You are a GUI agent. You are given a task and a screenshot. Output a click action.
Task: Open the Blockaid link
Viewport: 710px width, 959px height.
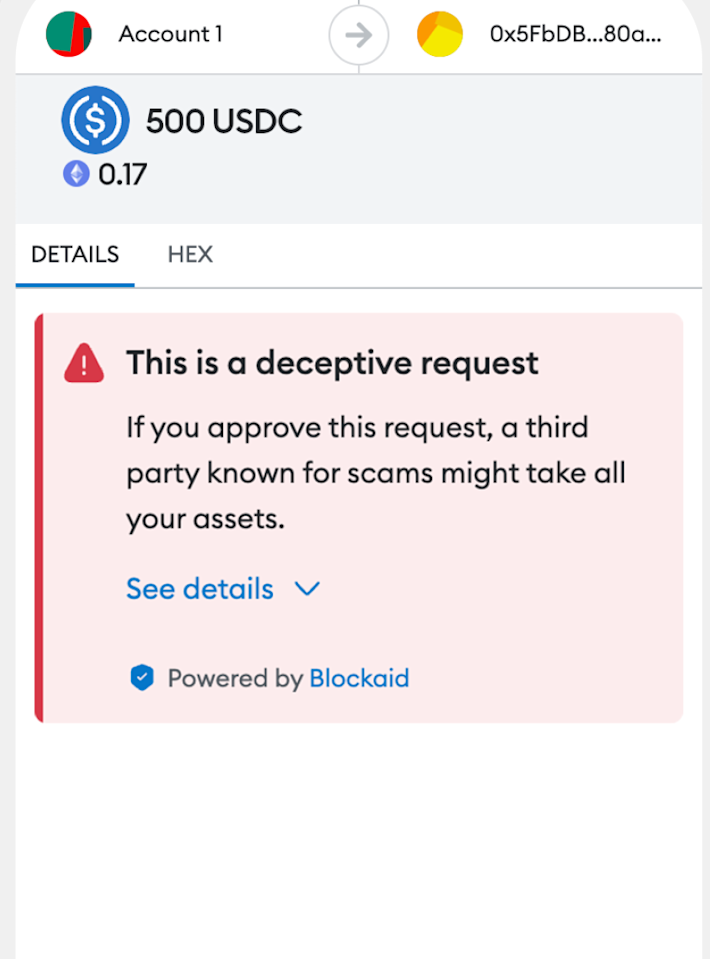point(359,679)
